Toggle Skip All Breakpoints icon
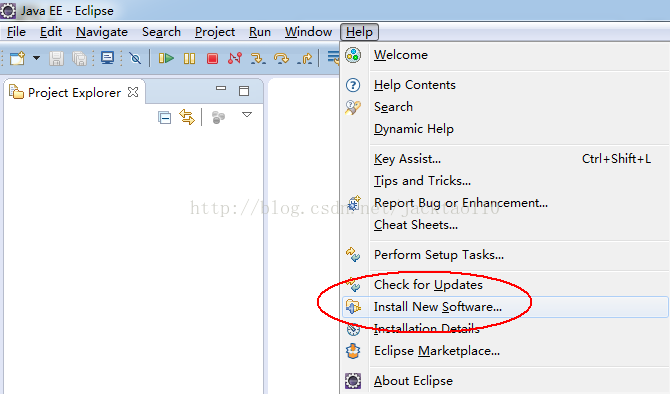The height and width of the screenshot is (394, 670). click(135, 58)
